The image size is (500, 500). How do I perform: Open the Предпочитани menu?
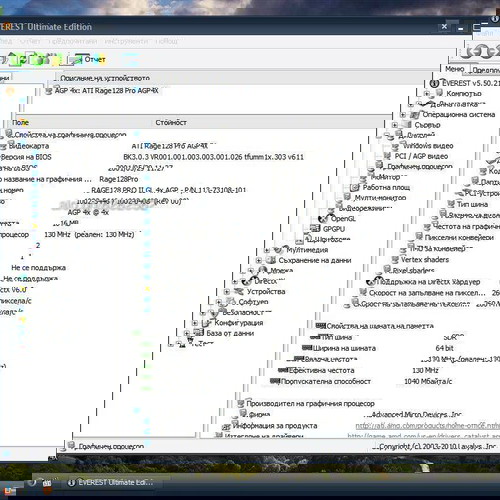pos(73,41)
